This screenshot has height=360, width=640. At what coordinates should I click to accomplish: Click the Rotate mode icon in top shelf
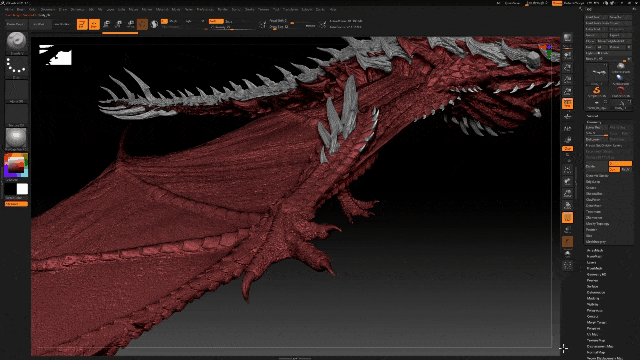[130, 24]
